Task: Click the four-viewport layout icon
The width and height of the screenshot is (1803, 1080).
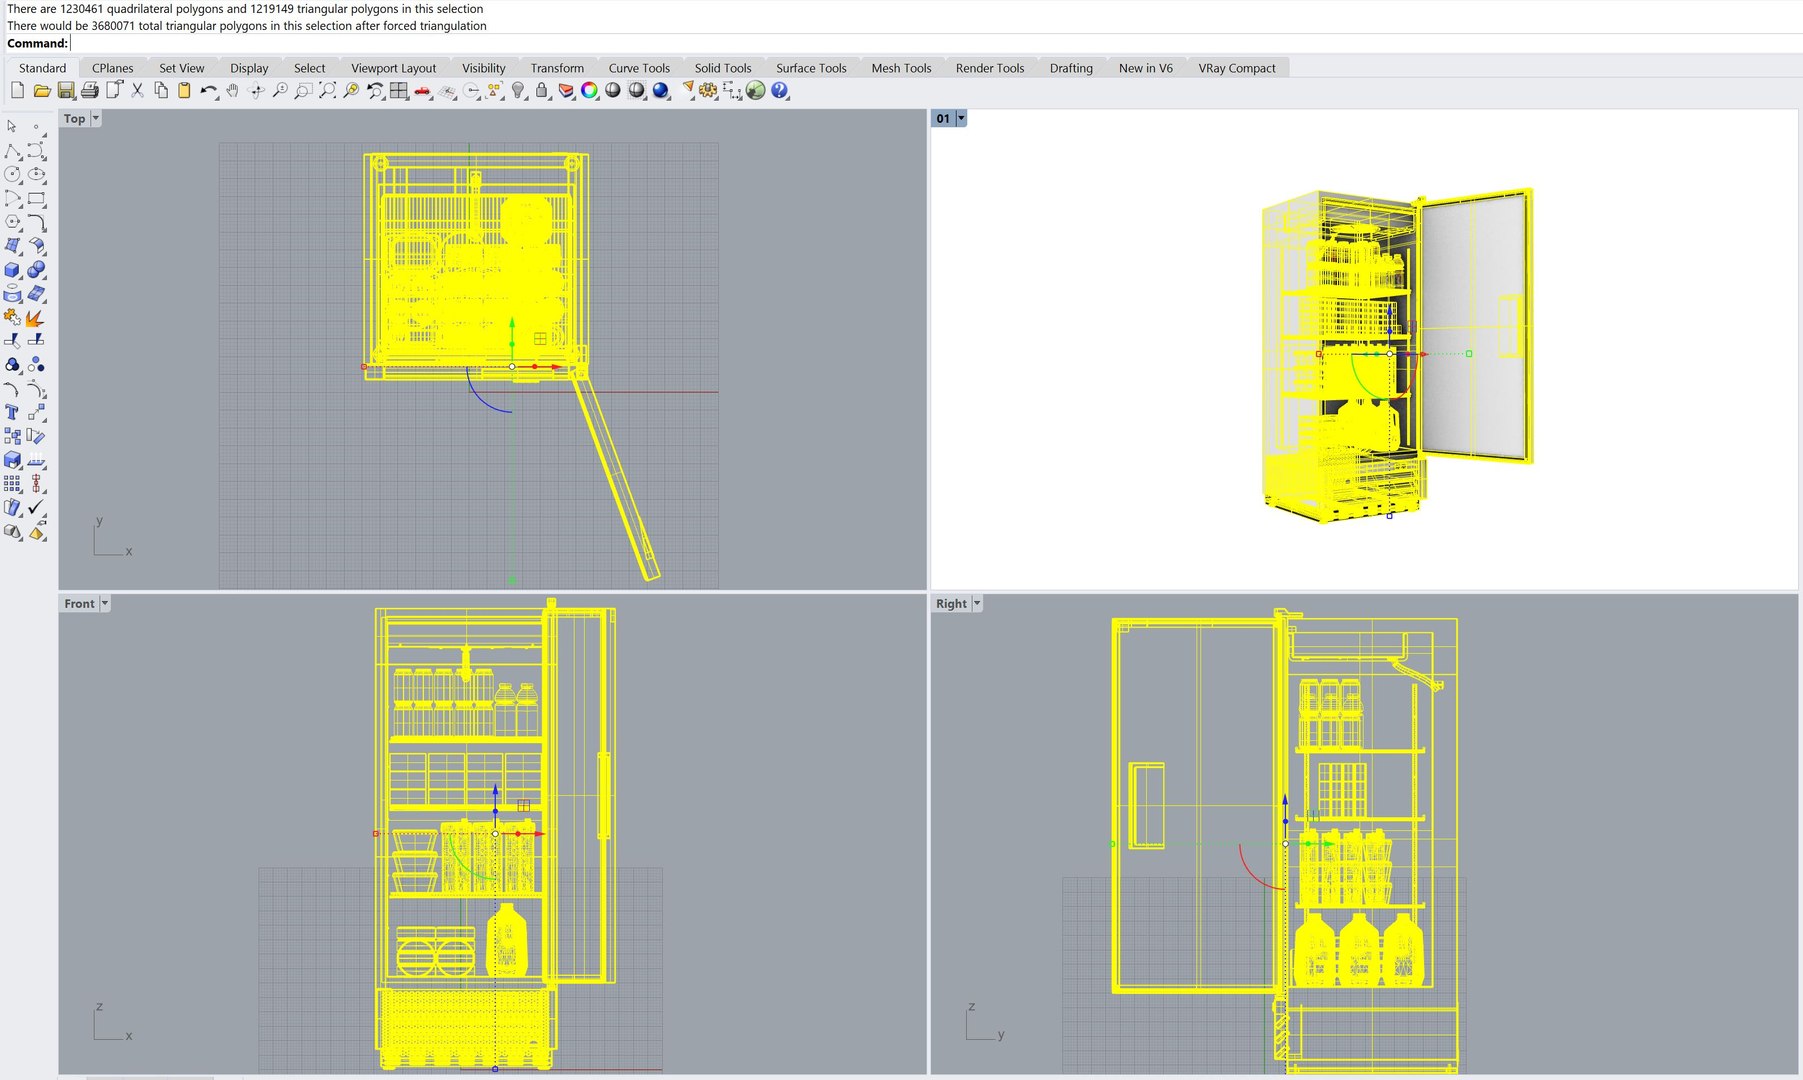Action: point(399,91)
